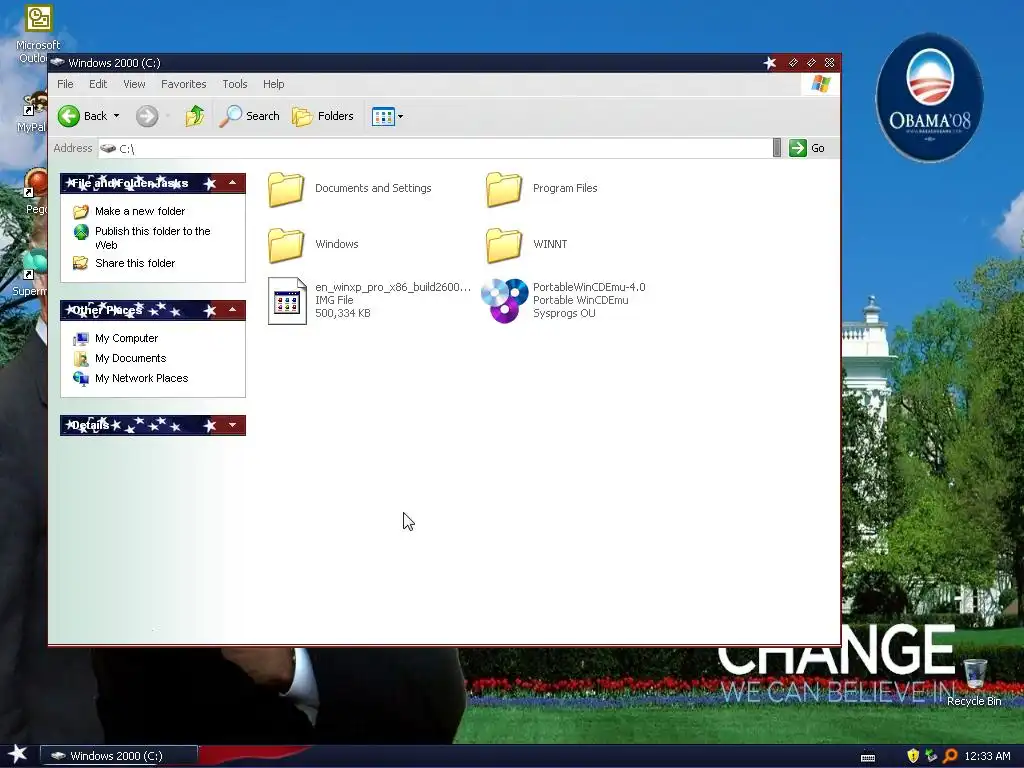Viewport: 1024px width, 768px height.
Task: Go up one folder level icon
Action: tap(194, 116)
